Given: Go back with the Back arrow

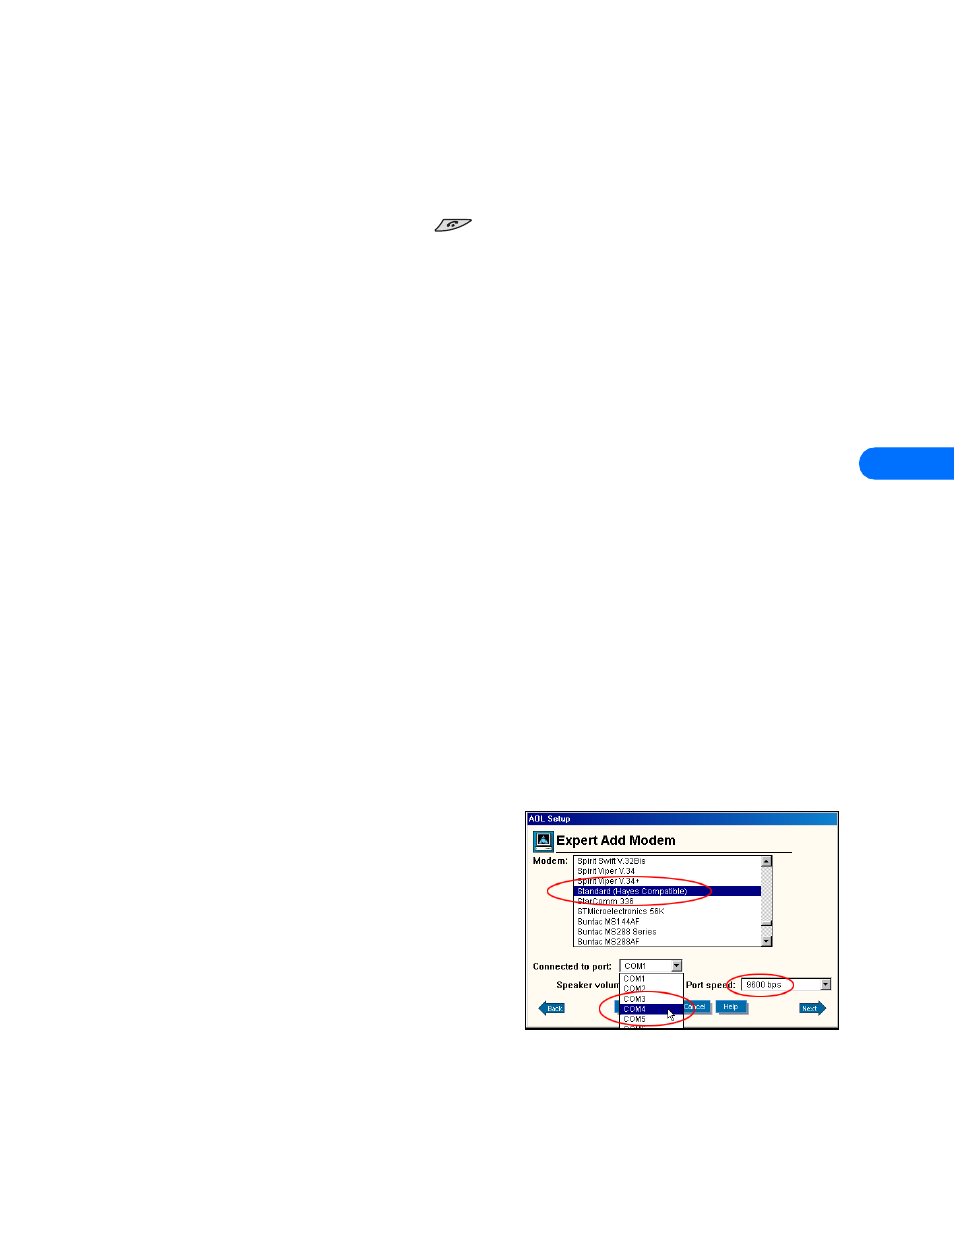Looking at the screenshot, I should pyautogui.click(x=552, y=1008).
